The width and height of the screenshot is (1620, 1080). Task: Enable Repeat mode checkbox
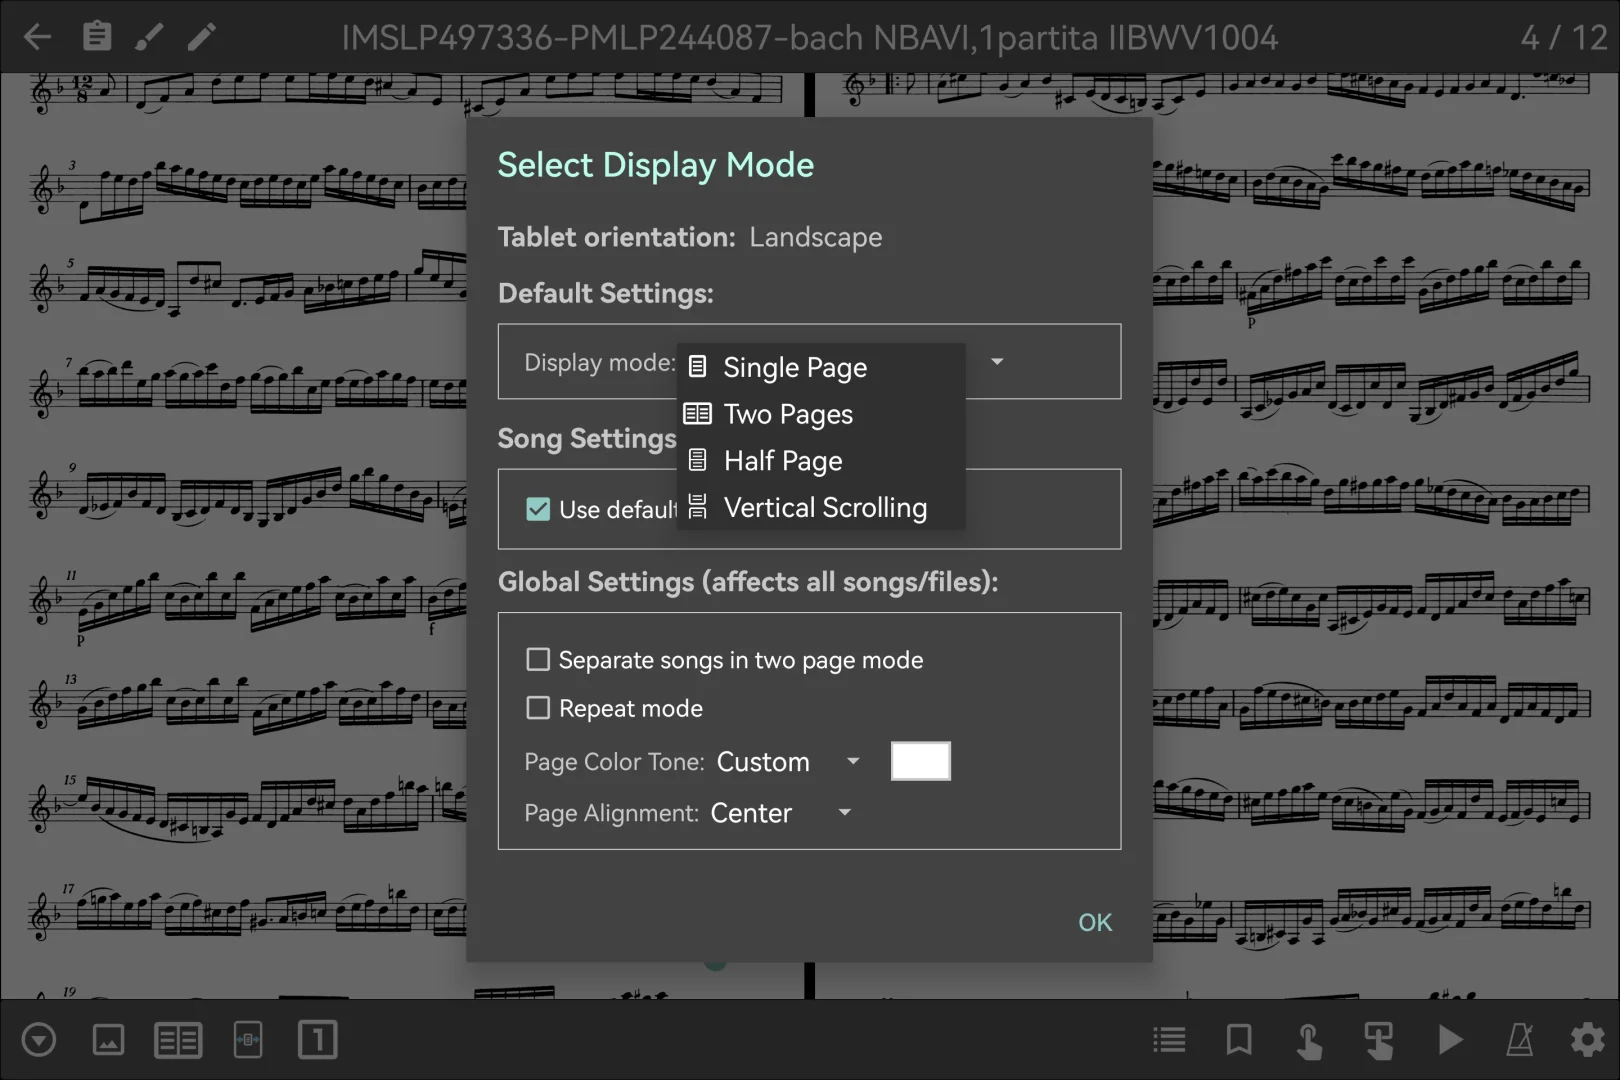point(538,708)
